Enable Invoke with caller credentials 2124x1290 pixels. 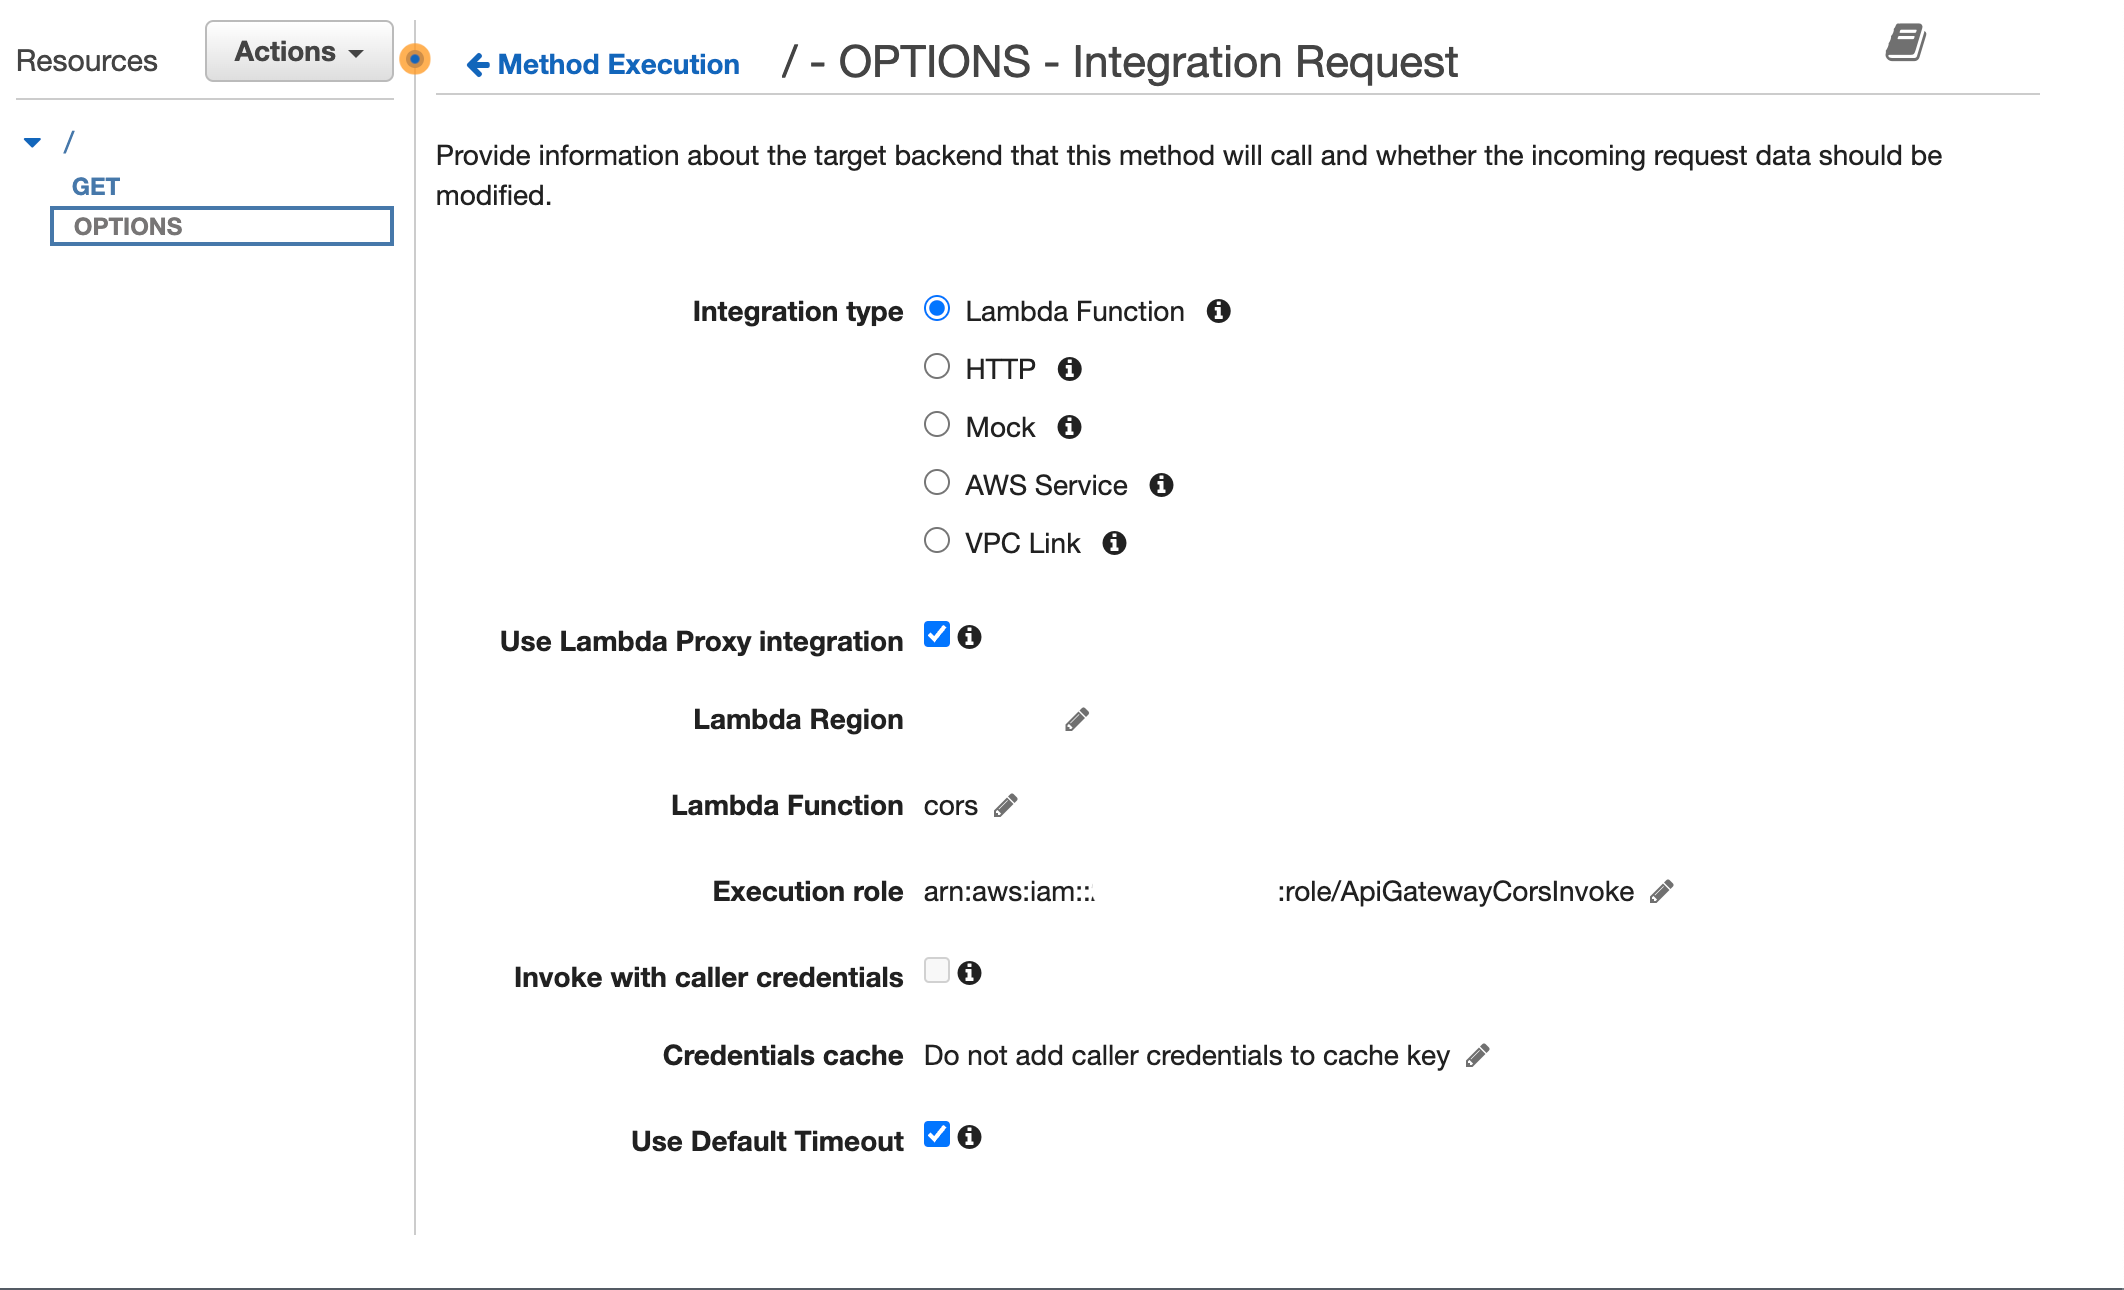pos(936,971)
